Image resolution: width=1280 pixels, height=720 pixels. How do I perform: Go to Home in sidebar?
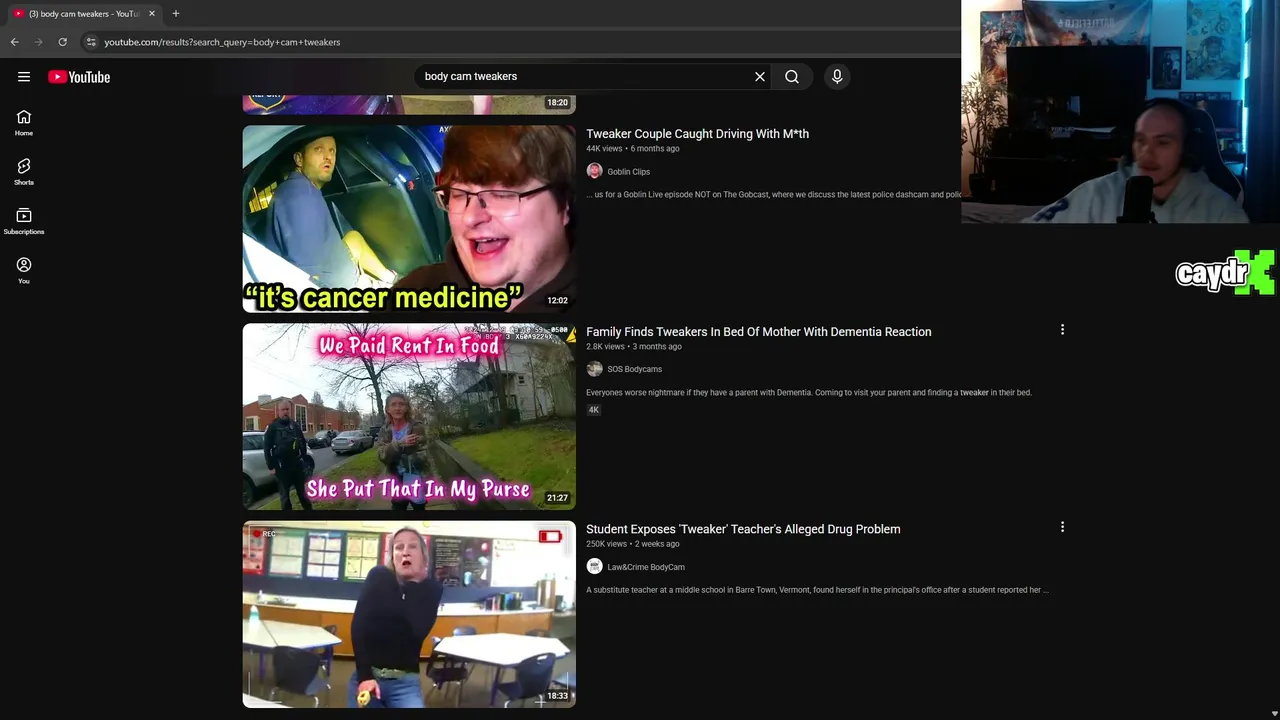pyautogui.click(x=24, y=123)
